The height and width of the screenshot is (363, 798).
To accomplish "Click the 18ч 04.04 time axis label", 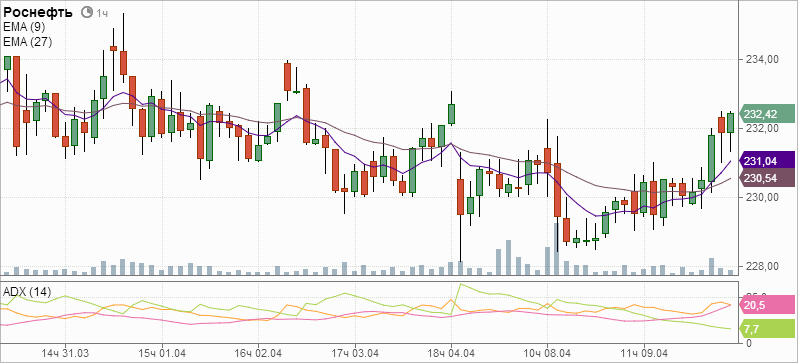I will tap(451, 353).
